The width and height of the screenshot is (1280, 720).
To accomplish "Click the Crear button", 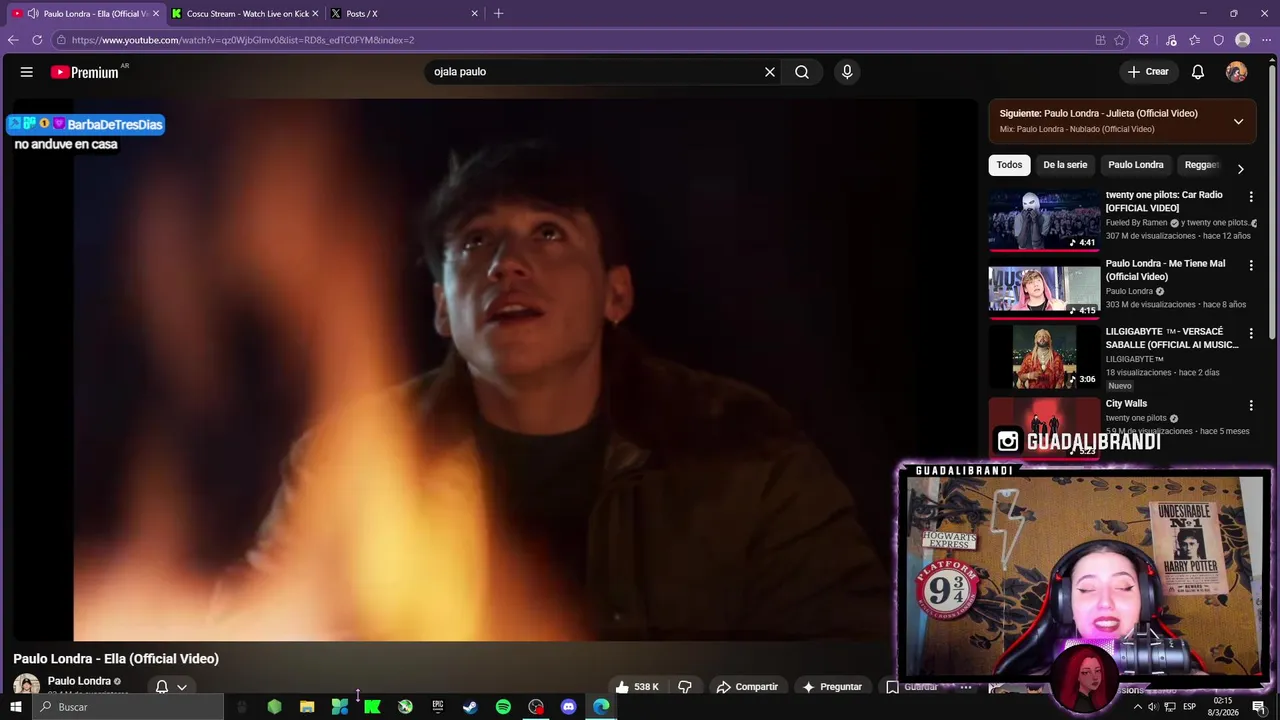I will [1148, 72].
